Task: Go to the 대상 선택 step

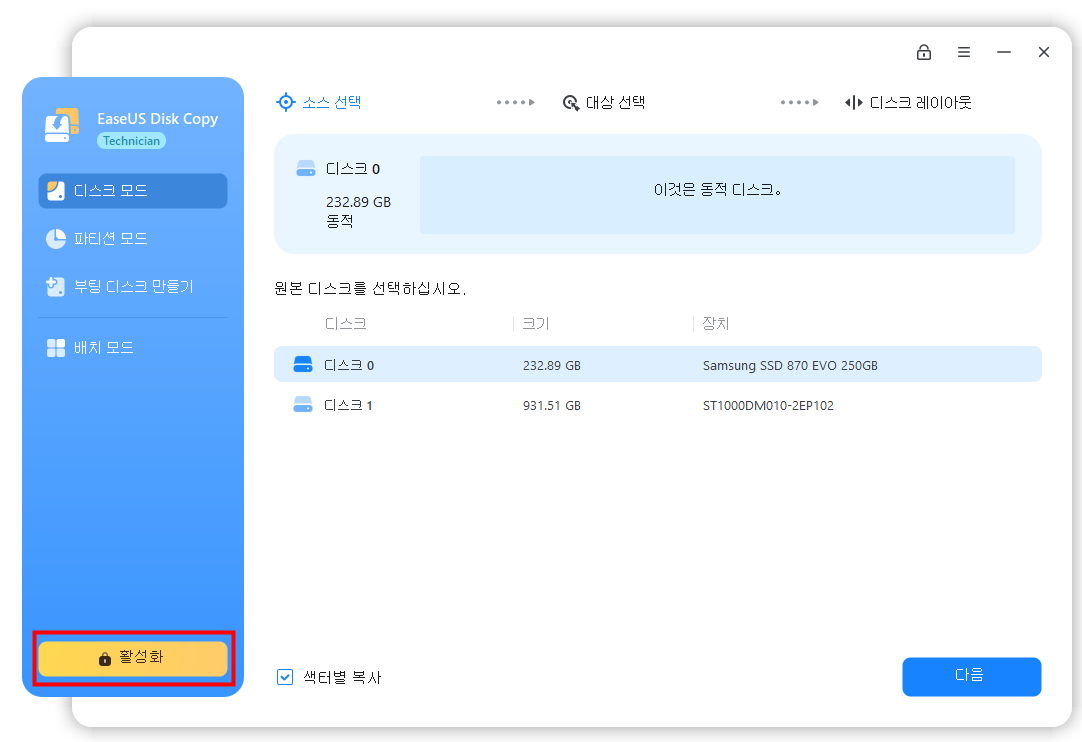Action: (x=615, y=102)
